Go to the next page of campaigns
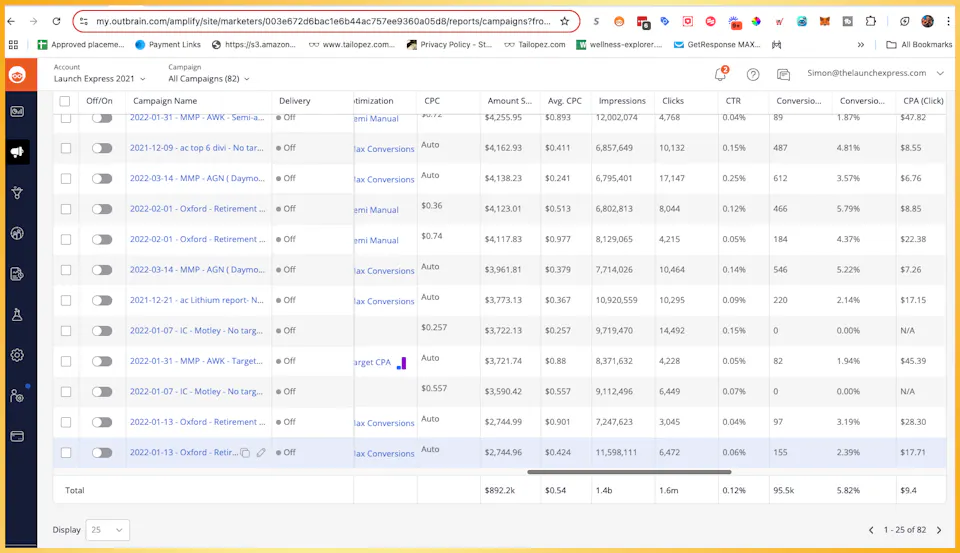The image size is (960, 553). click(x=939, y=530)
